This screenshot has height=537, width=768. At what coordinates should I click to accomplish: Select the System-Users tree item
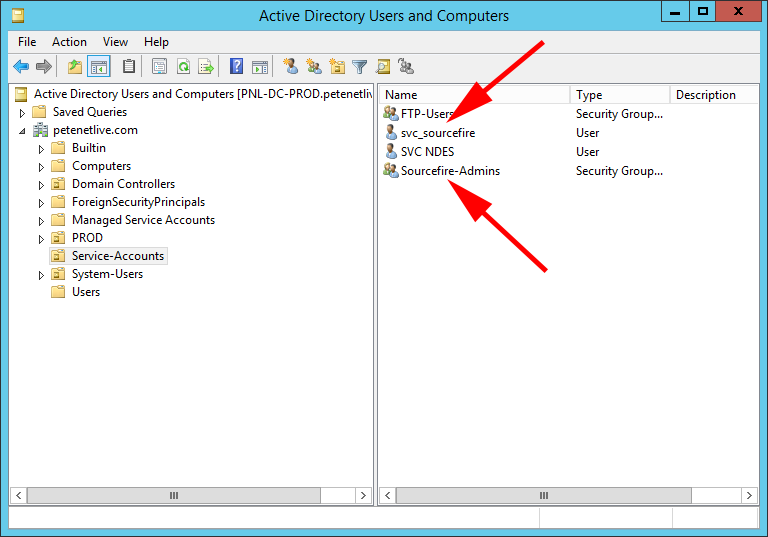(x=107, y=274)
